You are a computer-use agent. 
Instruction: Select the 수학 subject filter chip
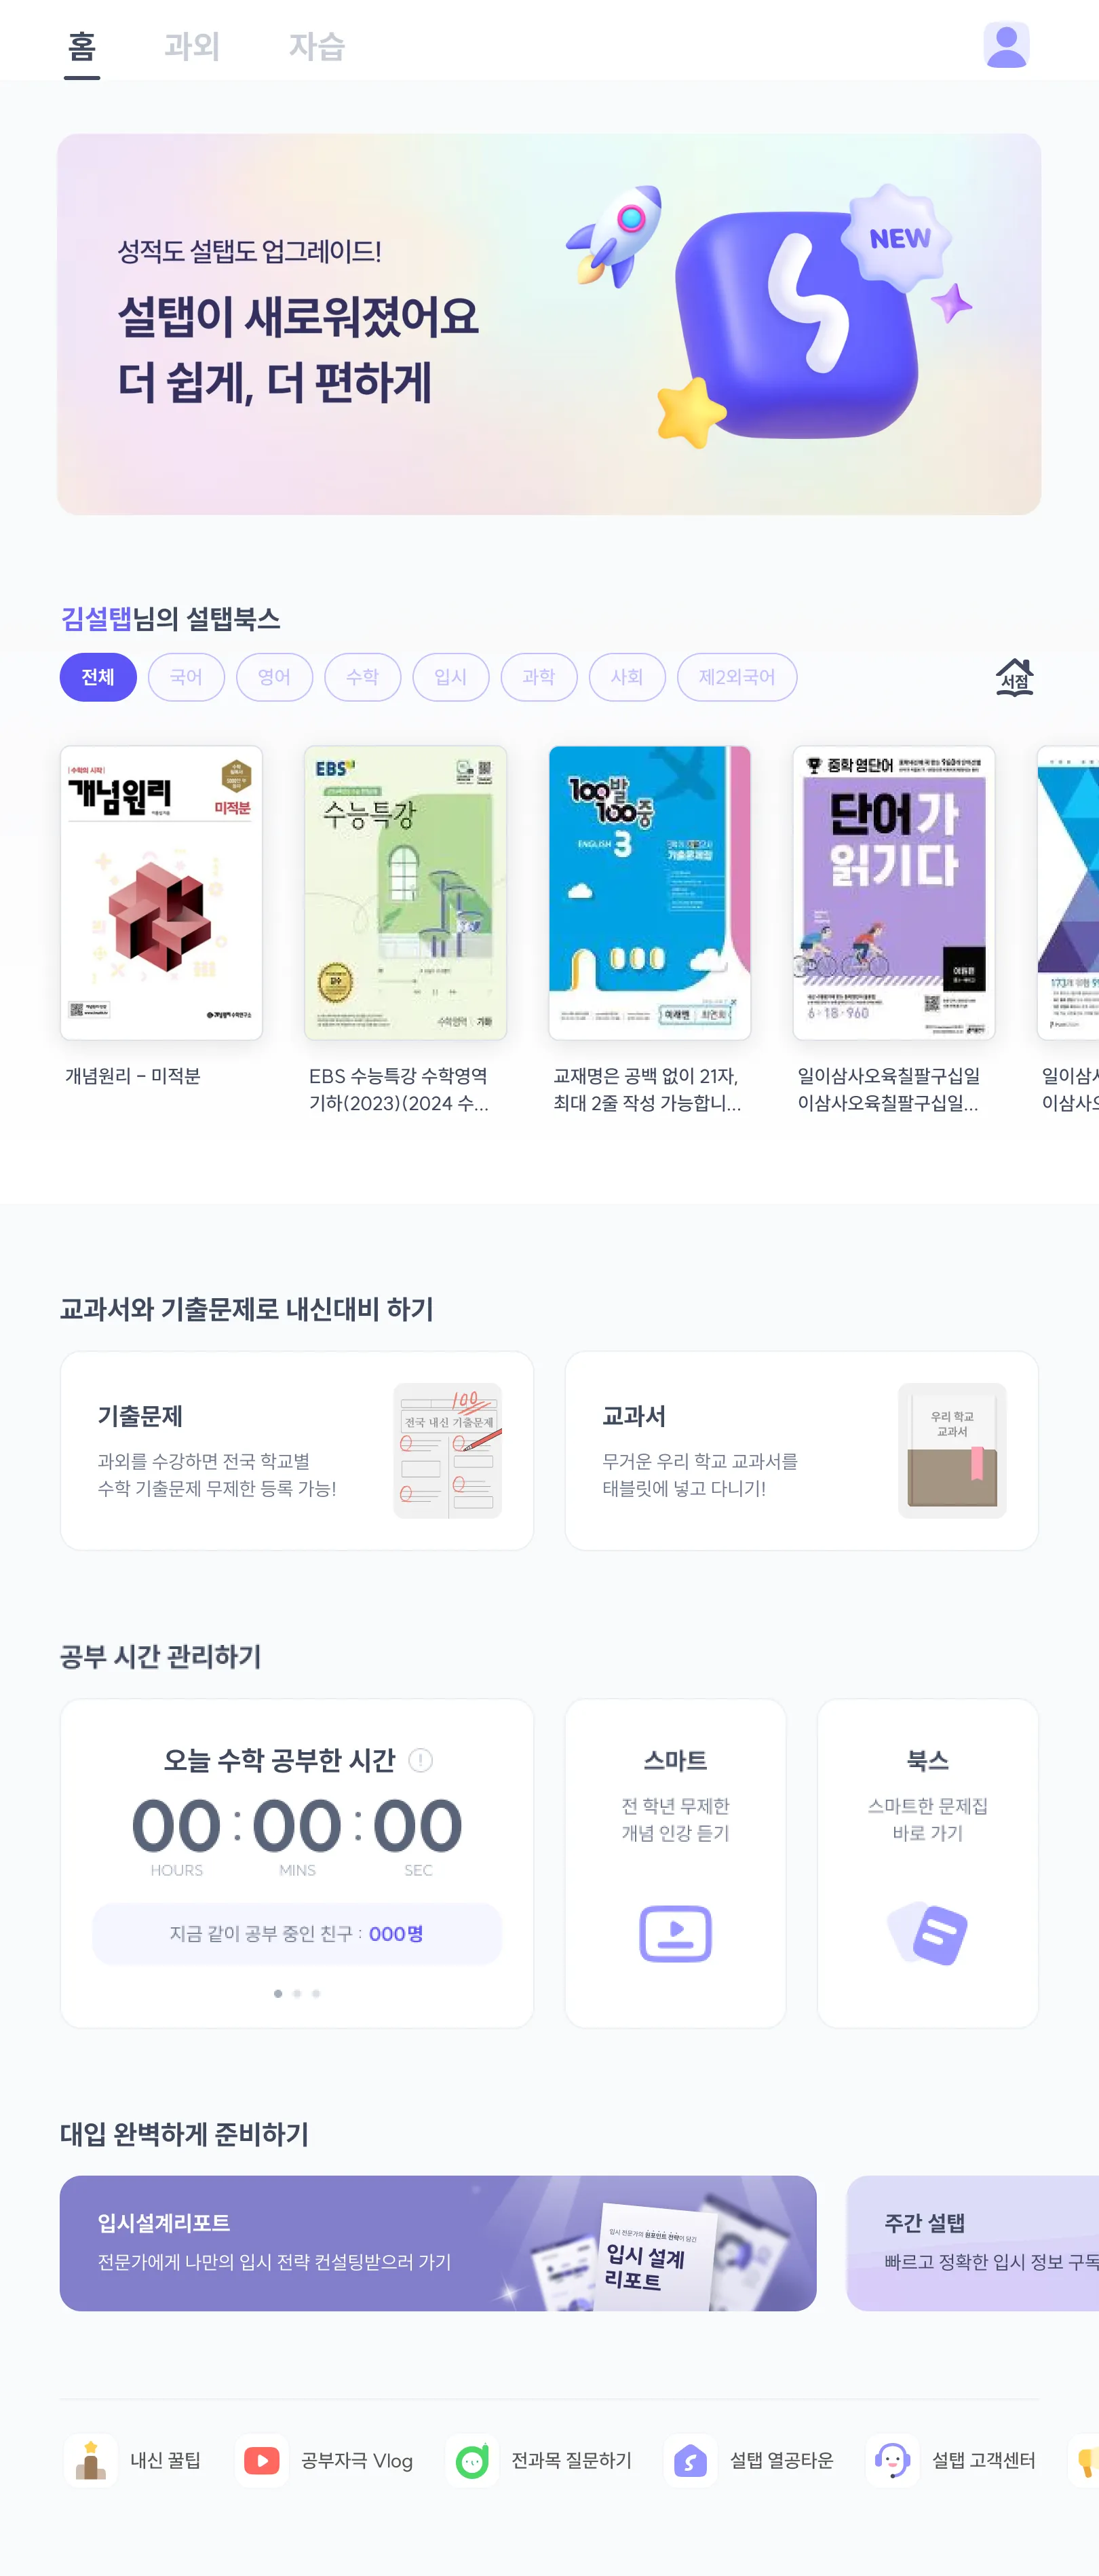[x=362, y=677]
